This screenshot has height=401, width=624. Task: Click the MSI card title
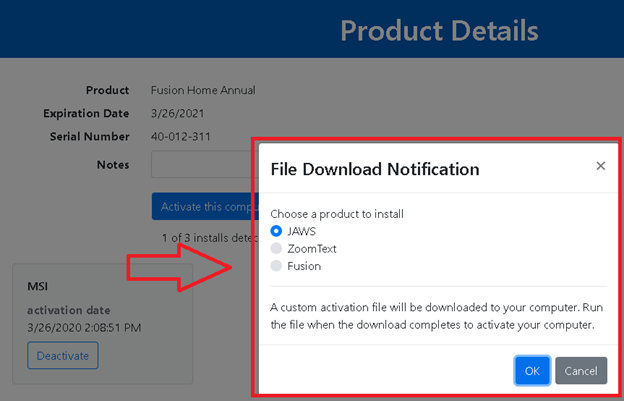pyautogui.click(x=38, y=288)
